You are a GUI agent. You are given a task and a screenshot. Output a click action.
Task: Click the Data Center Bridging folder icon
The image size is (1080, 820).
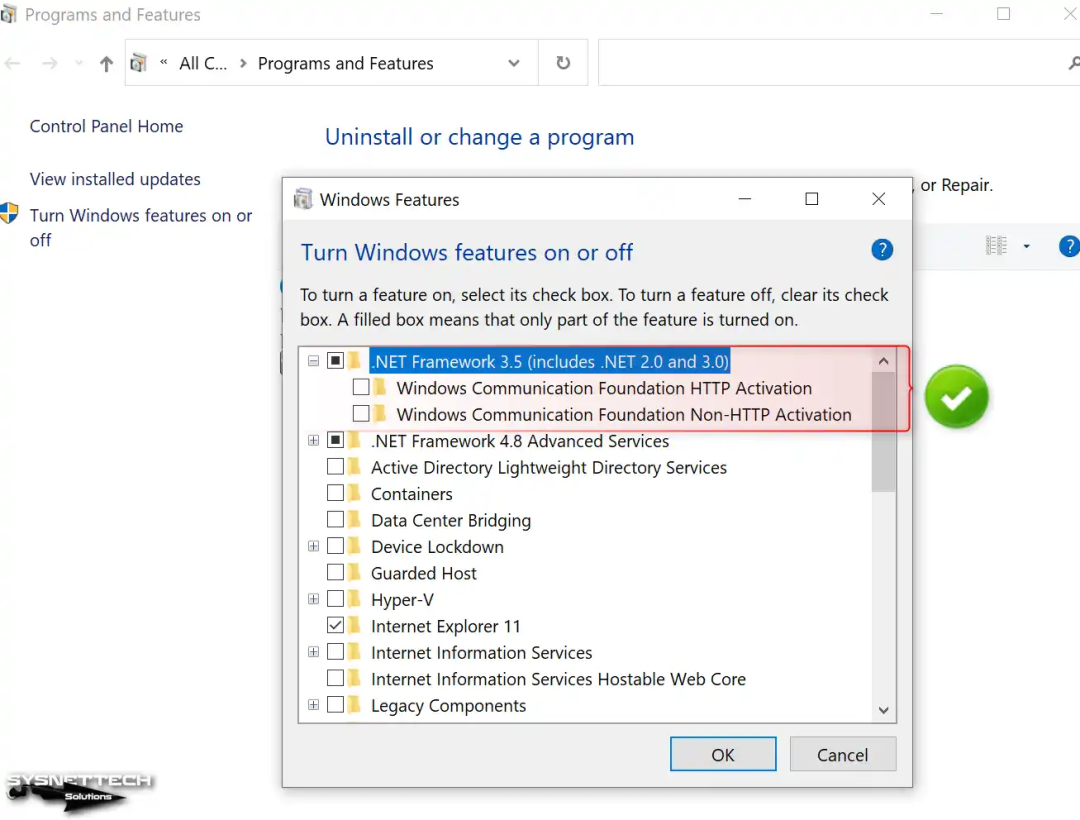(x=355, y=519)
